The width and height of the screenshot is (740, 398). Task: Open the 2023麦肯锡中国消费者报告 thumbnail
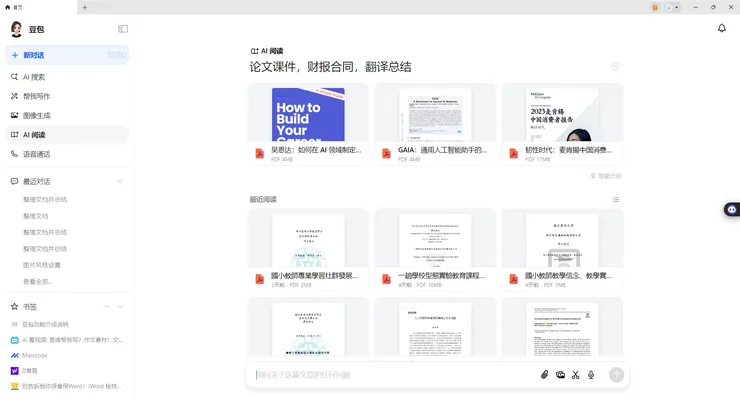point(563,114)
